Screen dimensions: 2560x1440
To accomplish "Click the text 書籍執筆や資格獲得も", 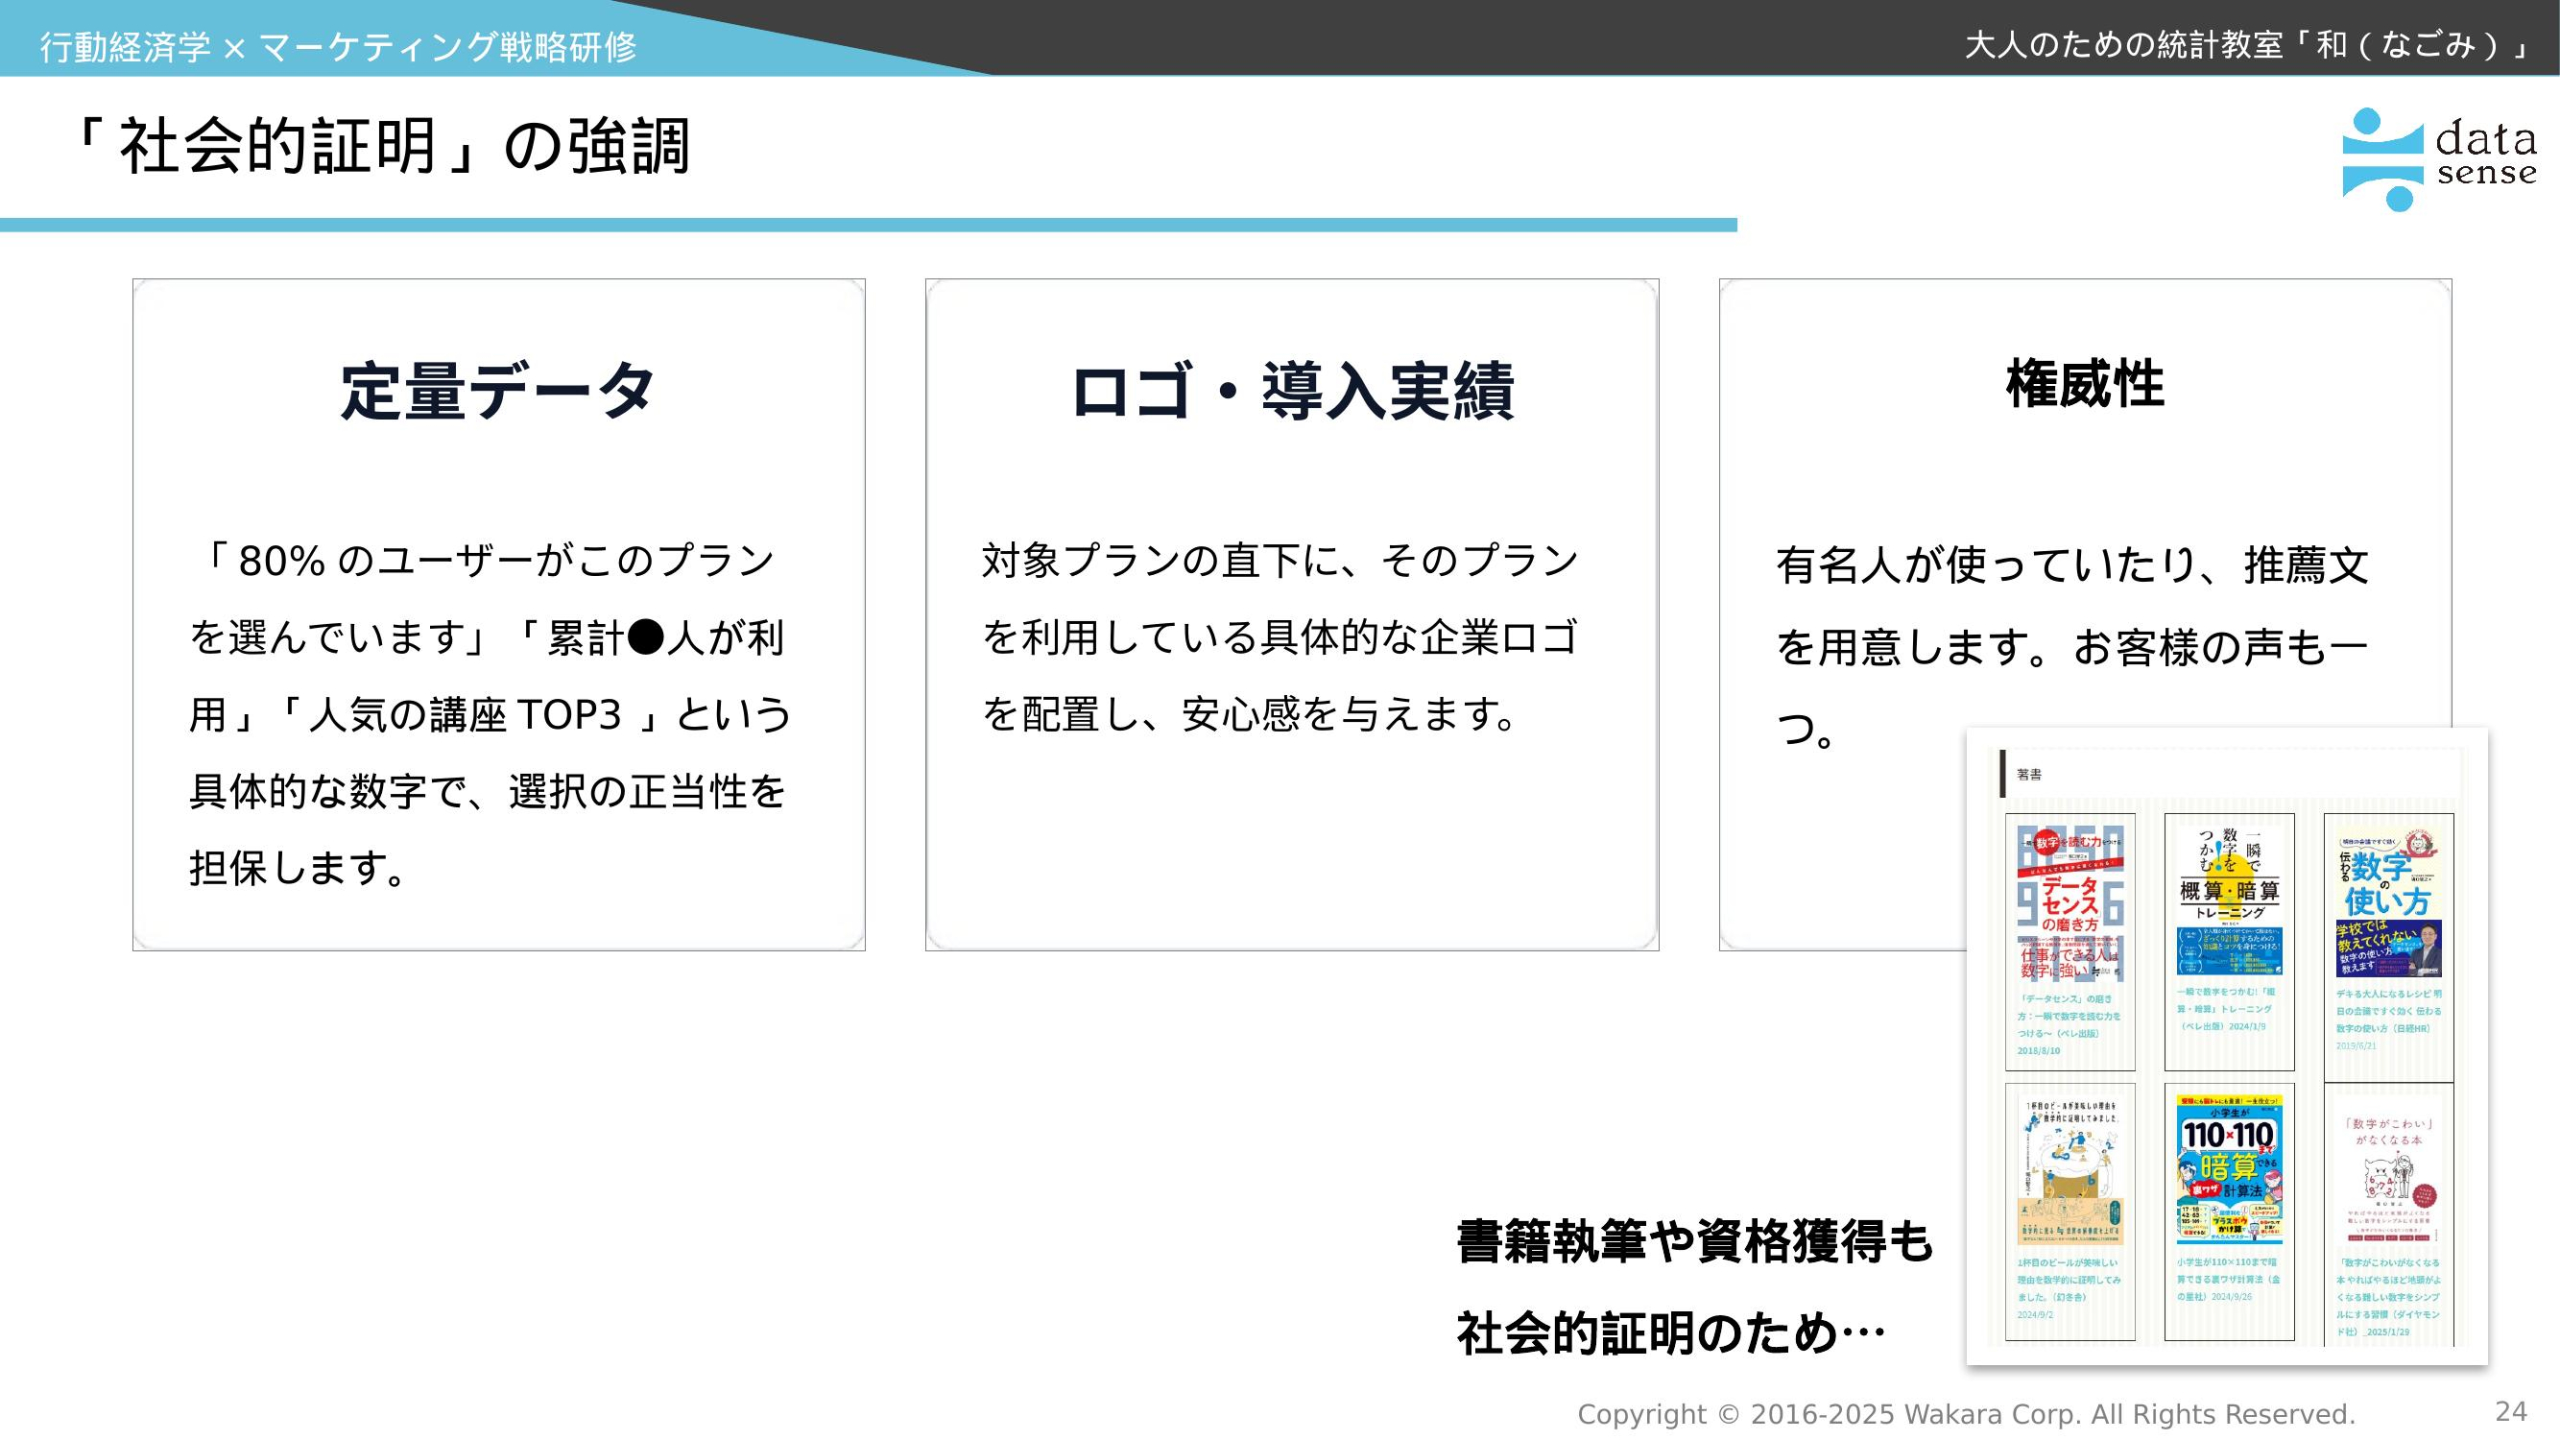I will coord(1695,1242).
